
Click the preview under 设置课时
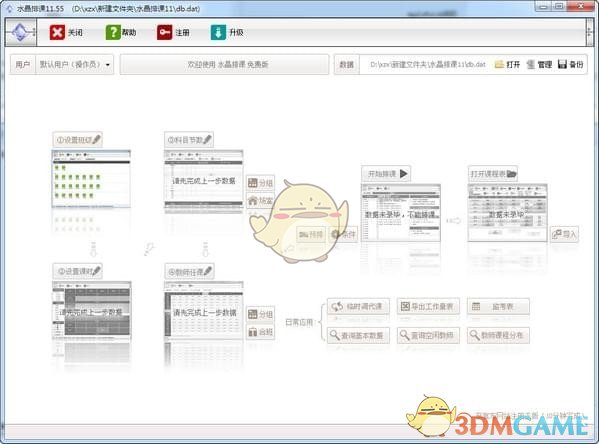[x=91, y=311]
